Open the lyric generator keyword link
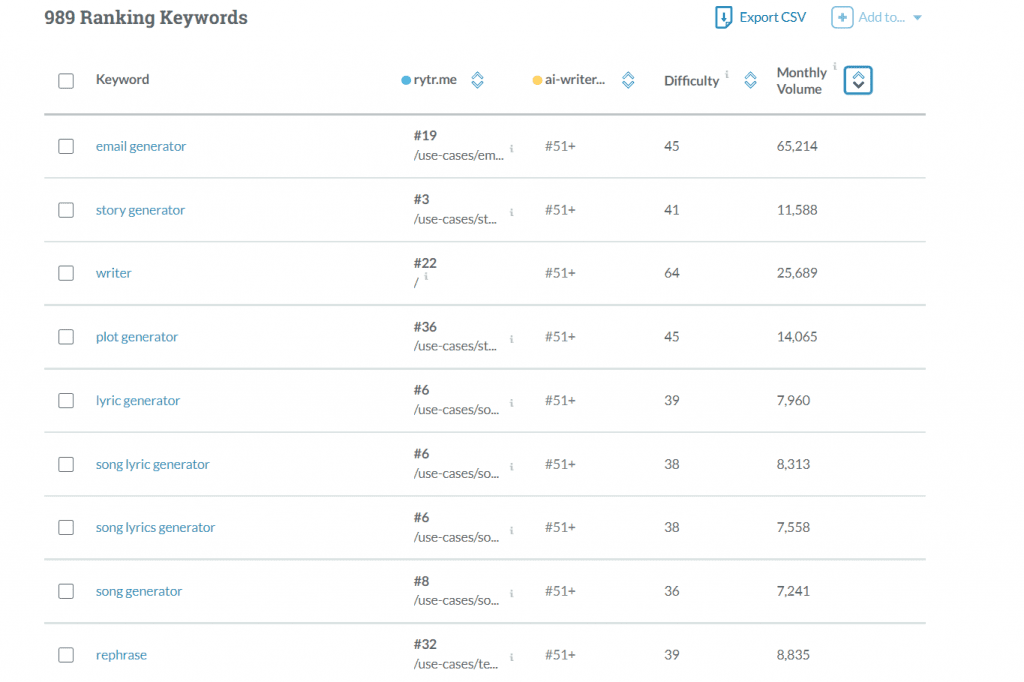Viewport: 1024px width, 682px height. coord(138,400)
